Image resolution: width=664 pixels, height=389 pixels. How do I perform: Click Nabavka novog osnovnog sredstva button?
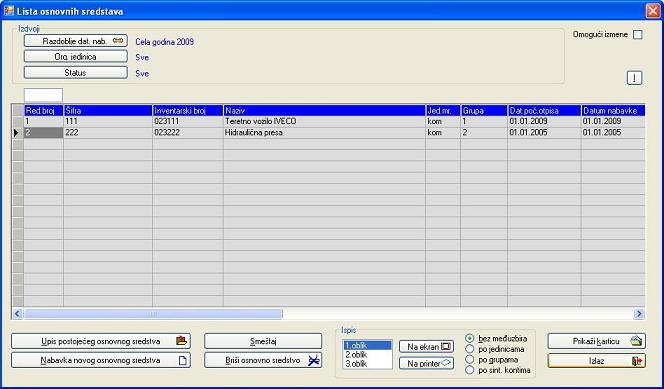click(x=101, y=361)
